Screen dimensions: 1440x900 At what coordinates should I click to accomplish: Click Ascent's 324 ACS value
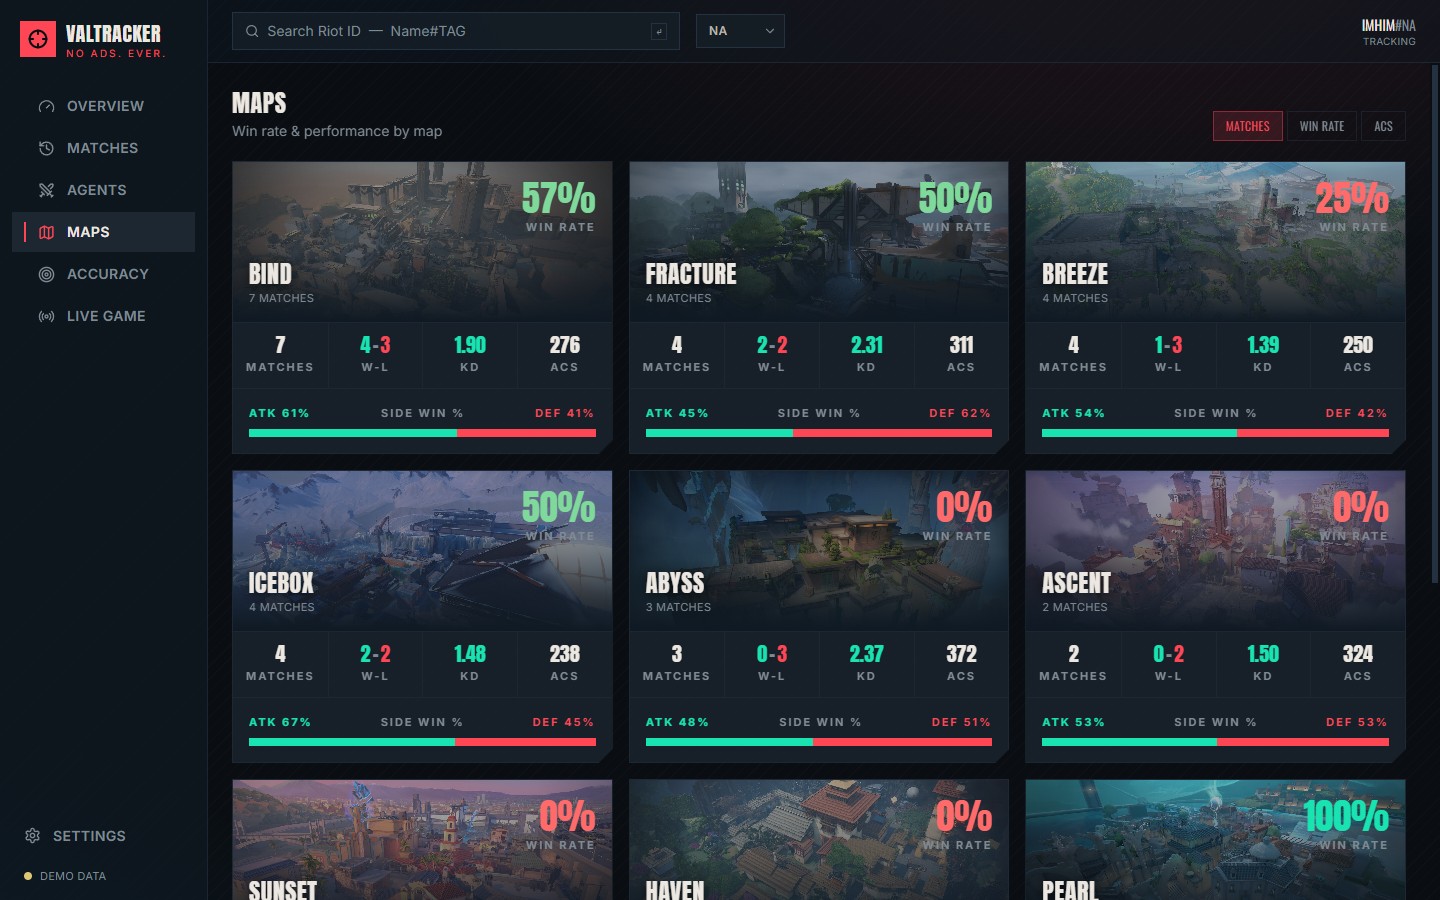[1357, 654]
